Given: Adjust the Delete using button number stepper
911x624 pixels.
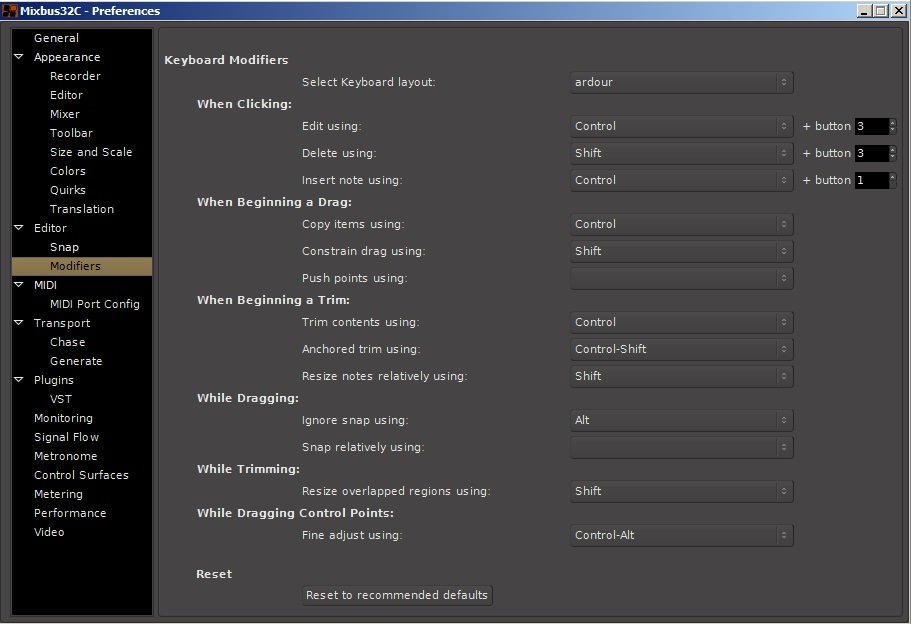Looking at the screenshot, I should (893, 153).
